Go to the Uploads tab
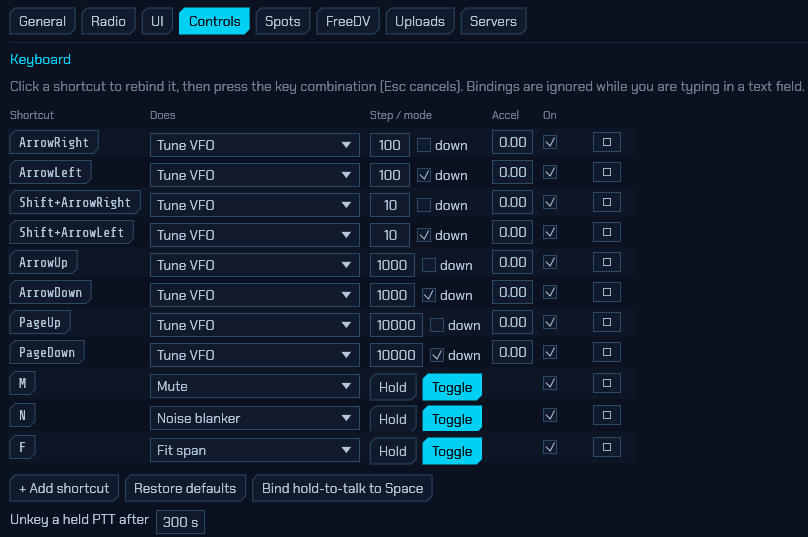The height and width of the screenshot is (537, 808). 420,21
